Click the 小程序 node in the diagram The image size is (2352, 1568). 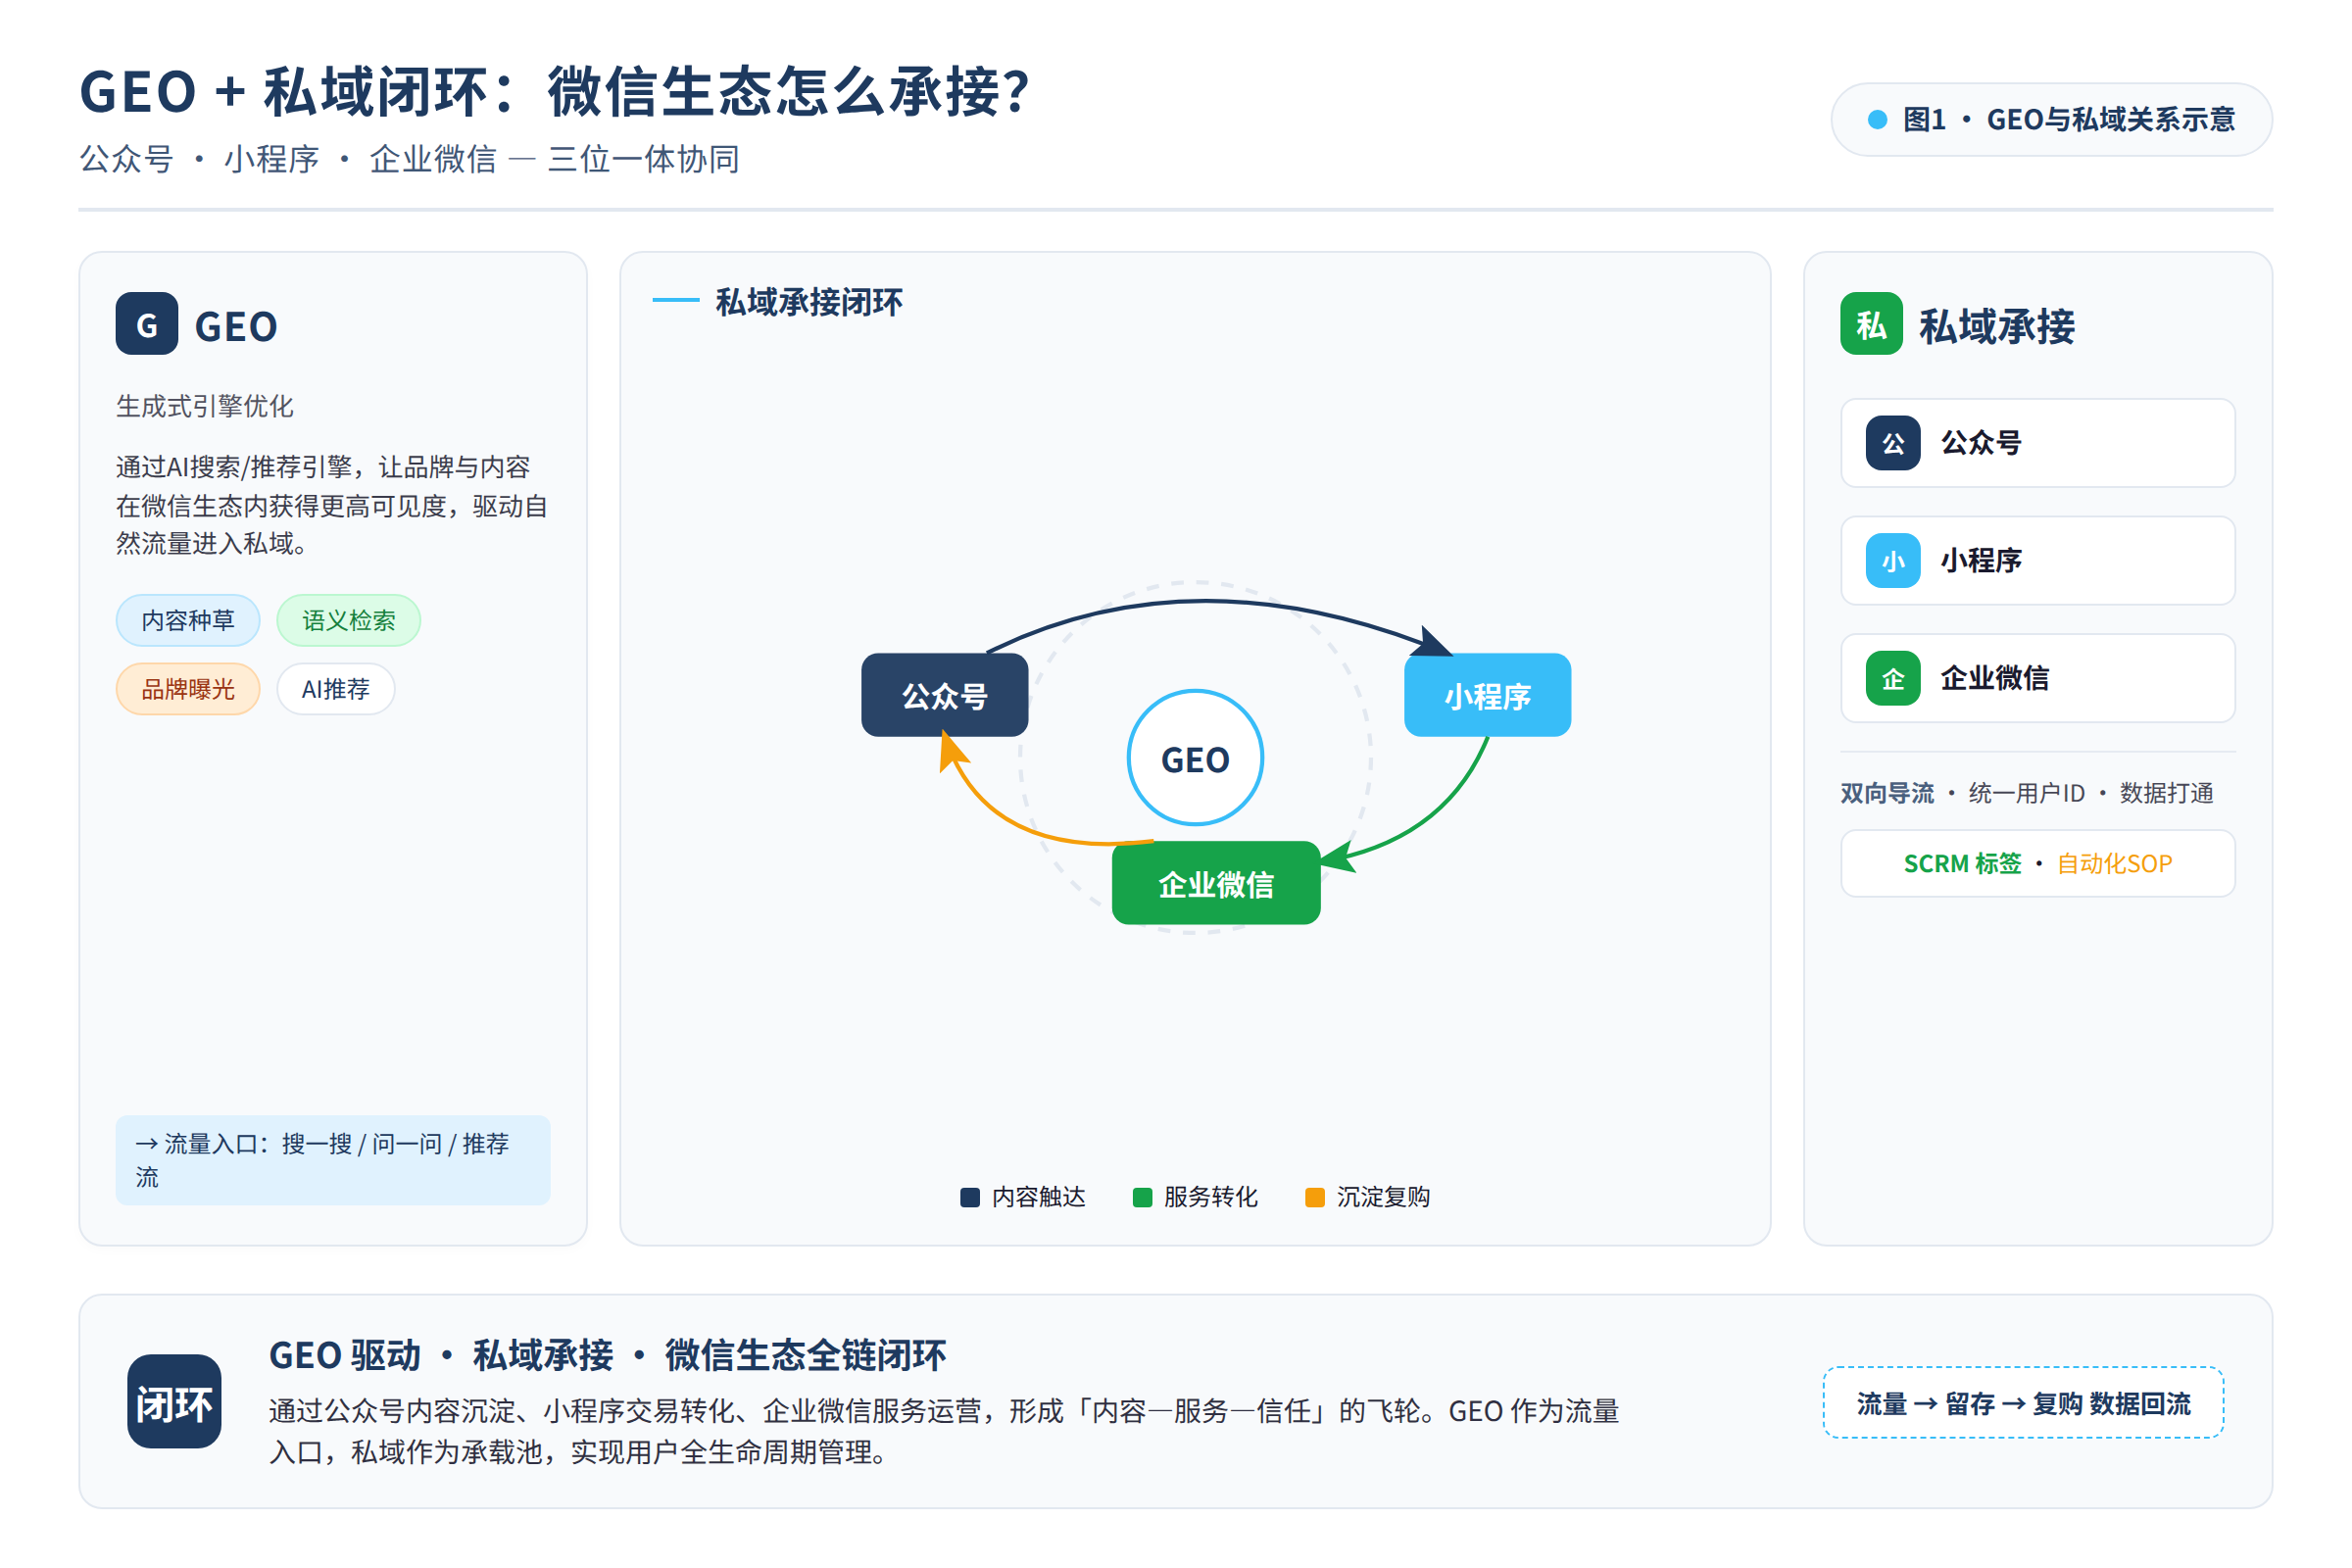pyautogui.click(x=1488, y=696)
